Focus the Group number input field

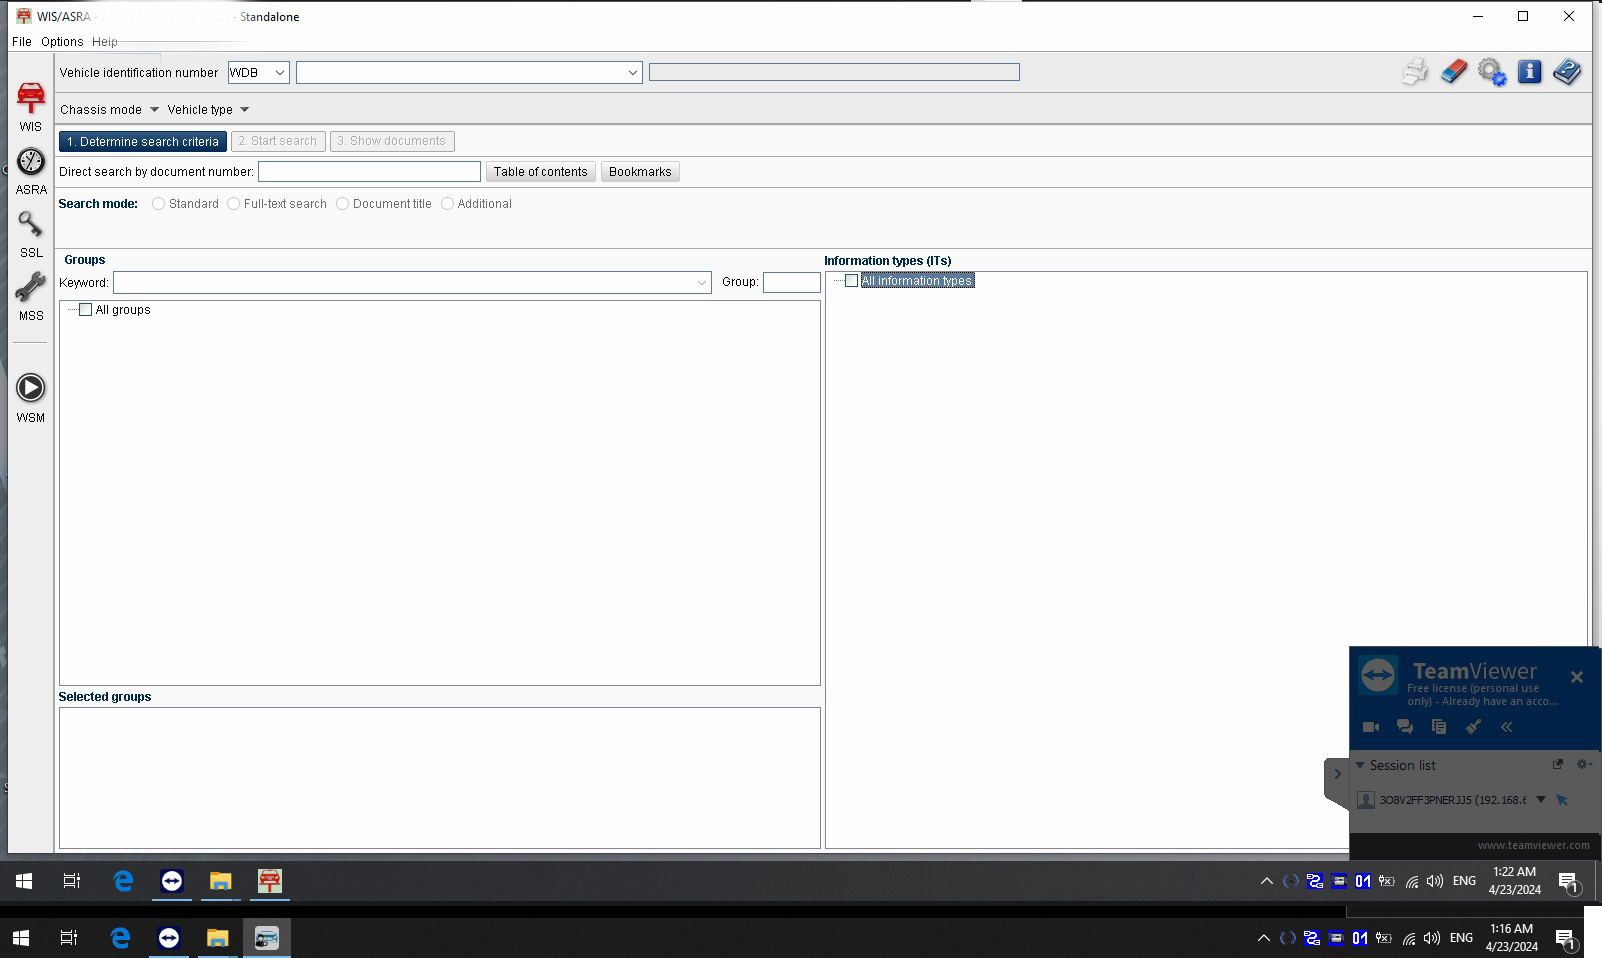(792, 283)
